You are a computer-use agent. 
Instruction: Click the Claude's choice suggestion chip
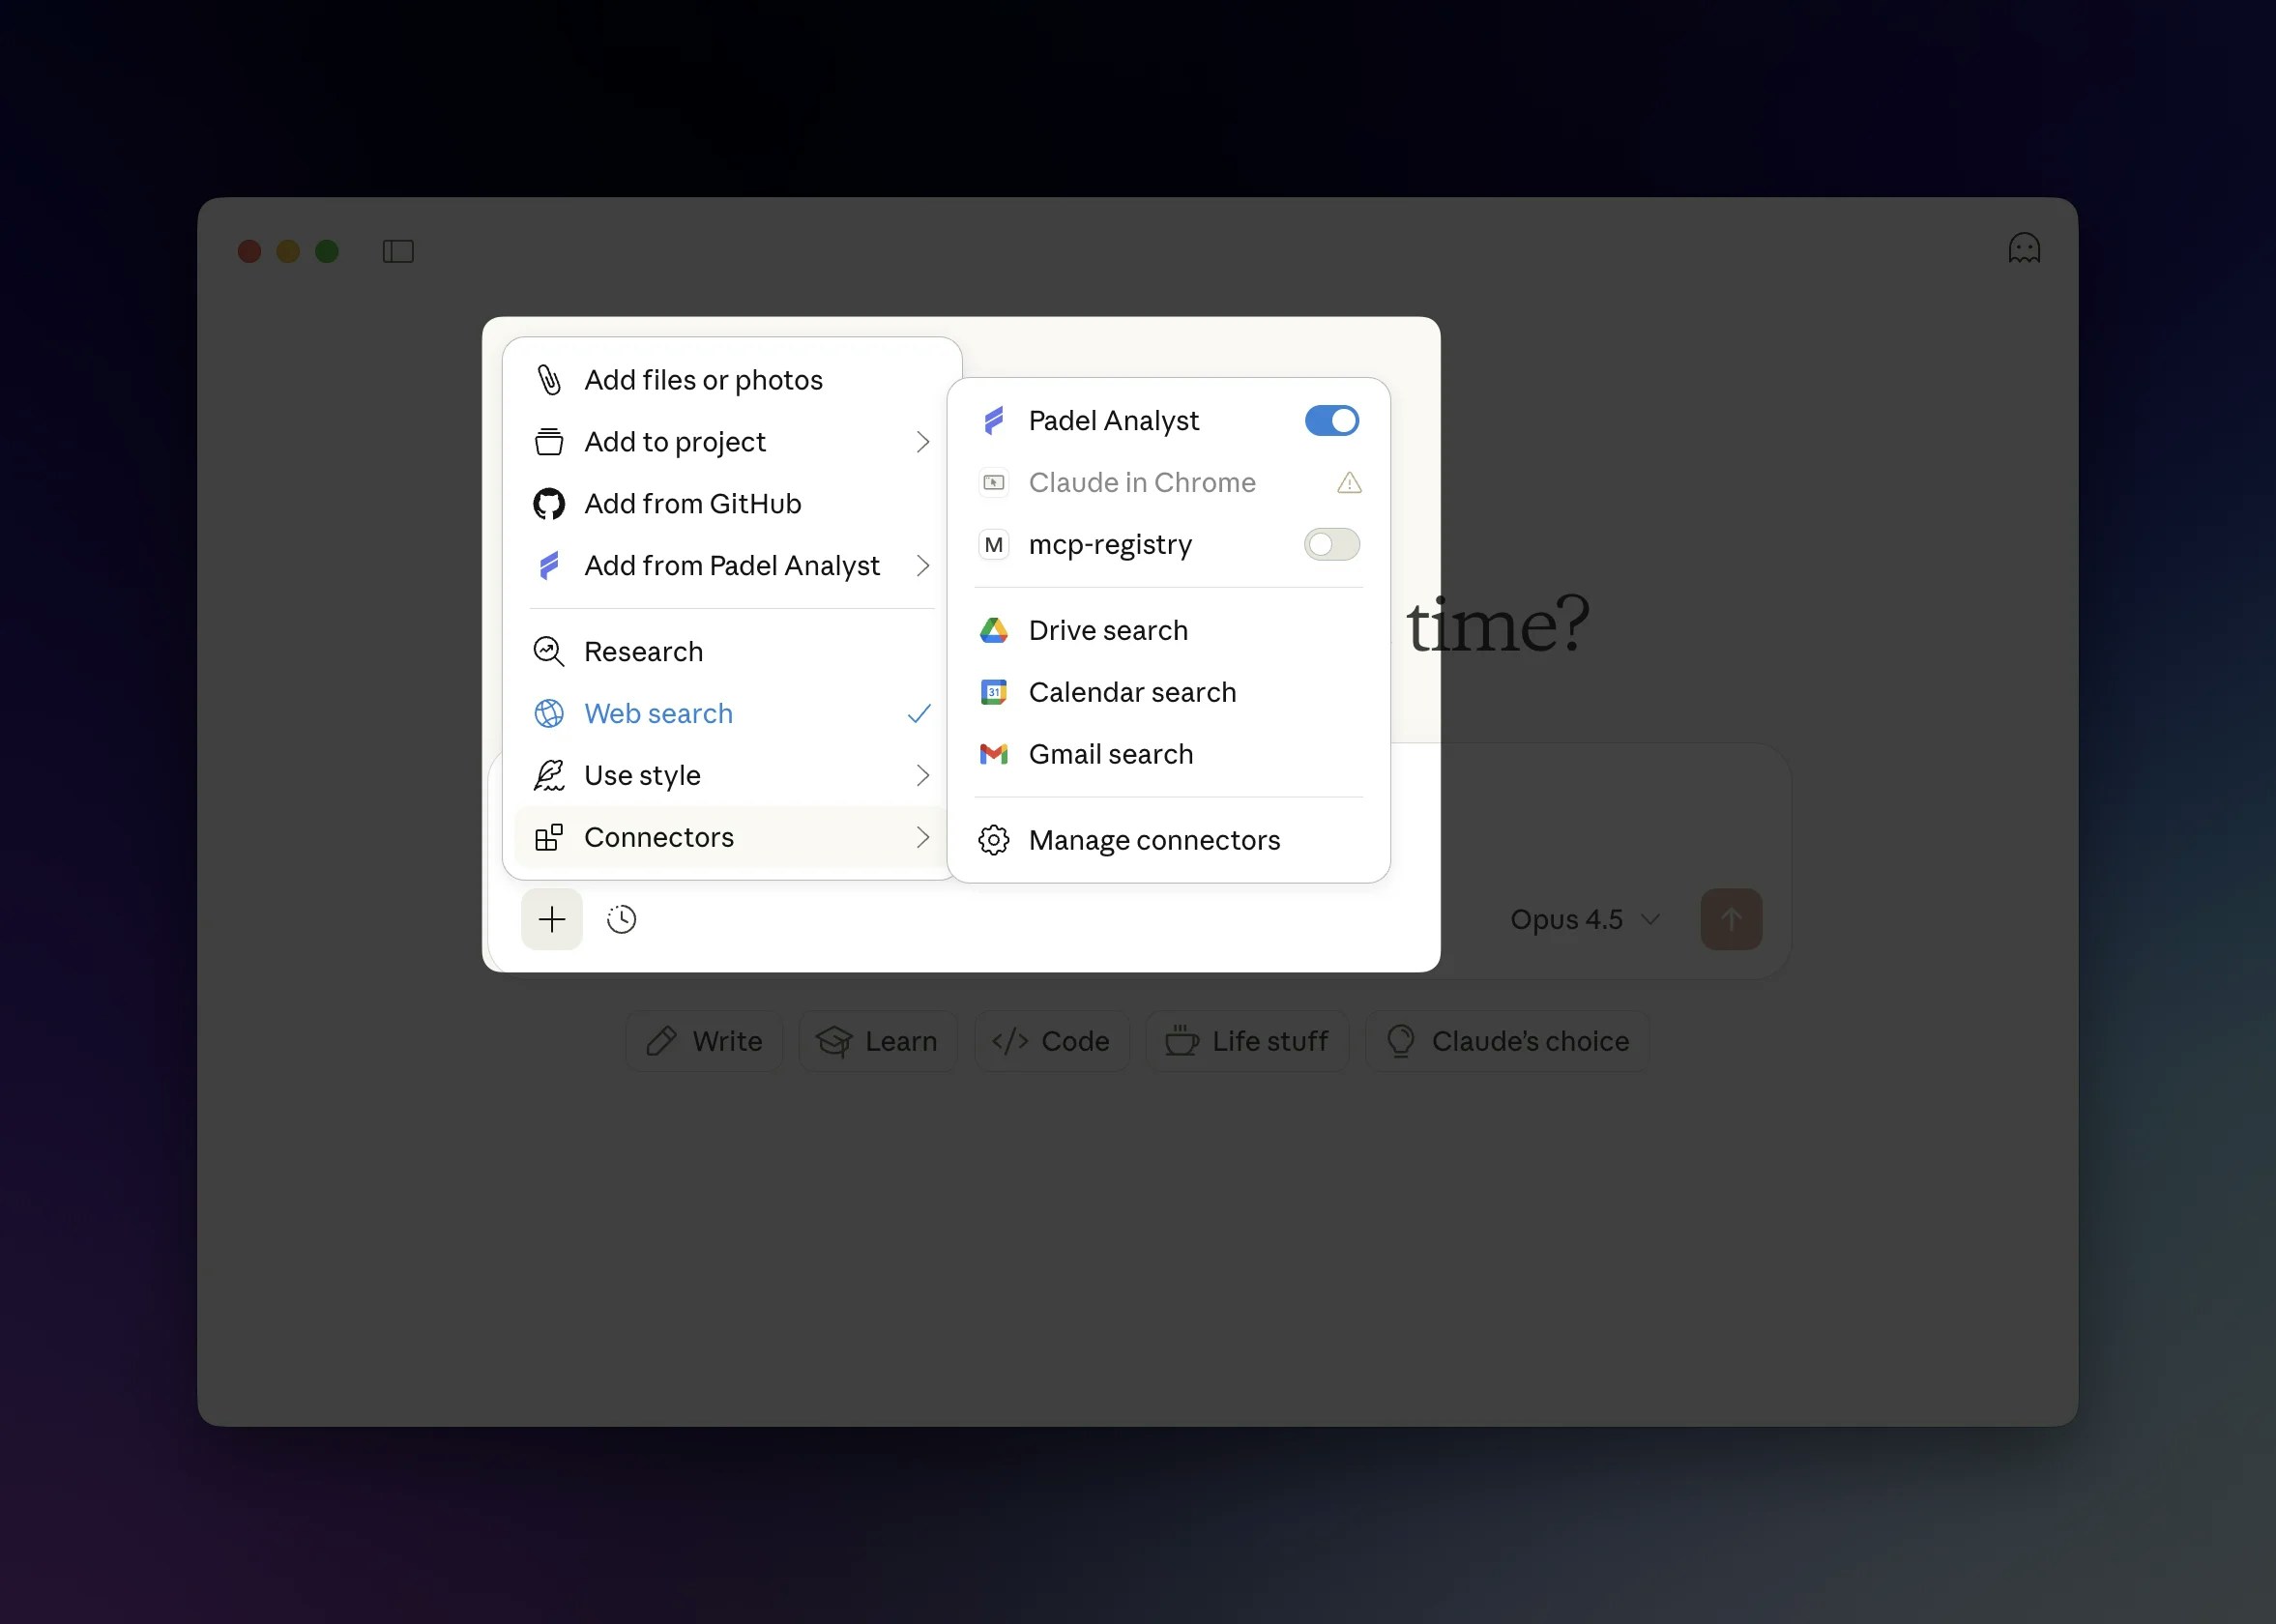[1507, 1041]
